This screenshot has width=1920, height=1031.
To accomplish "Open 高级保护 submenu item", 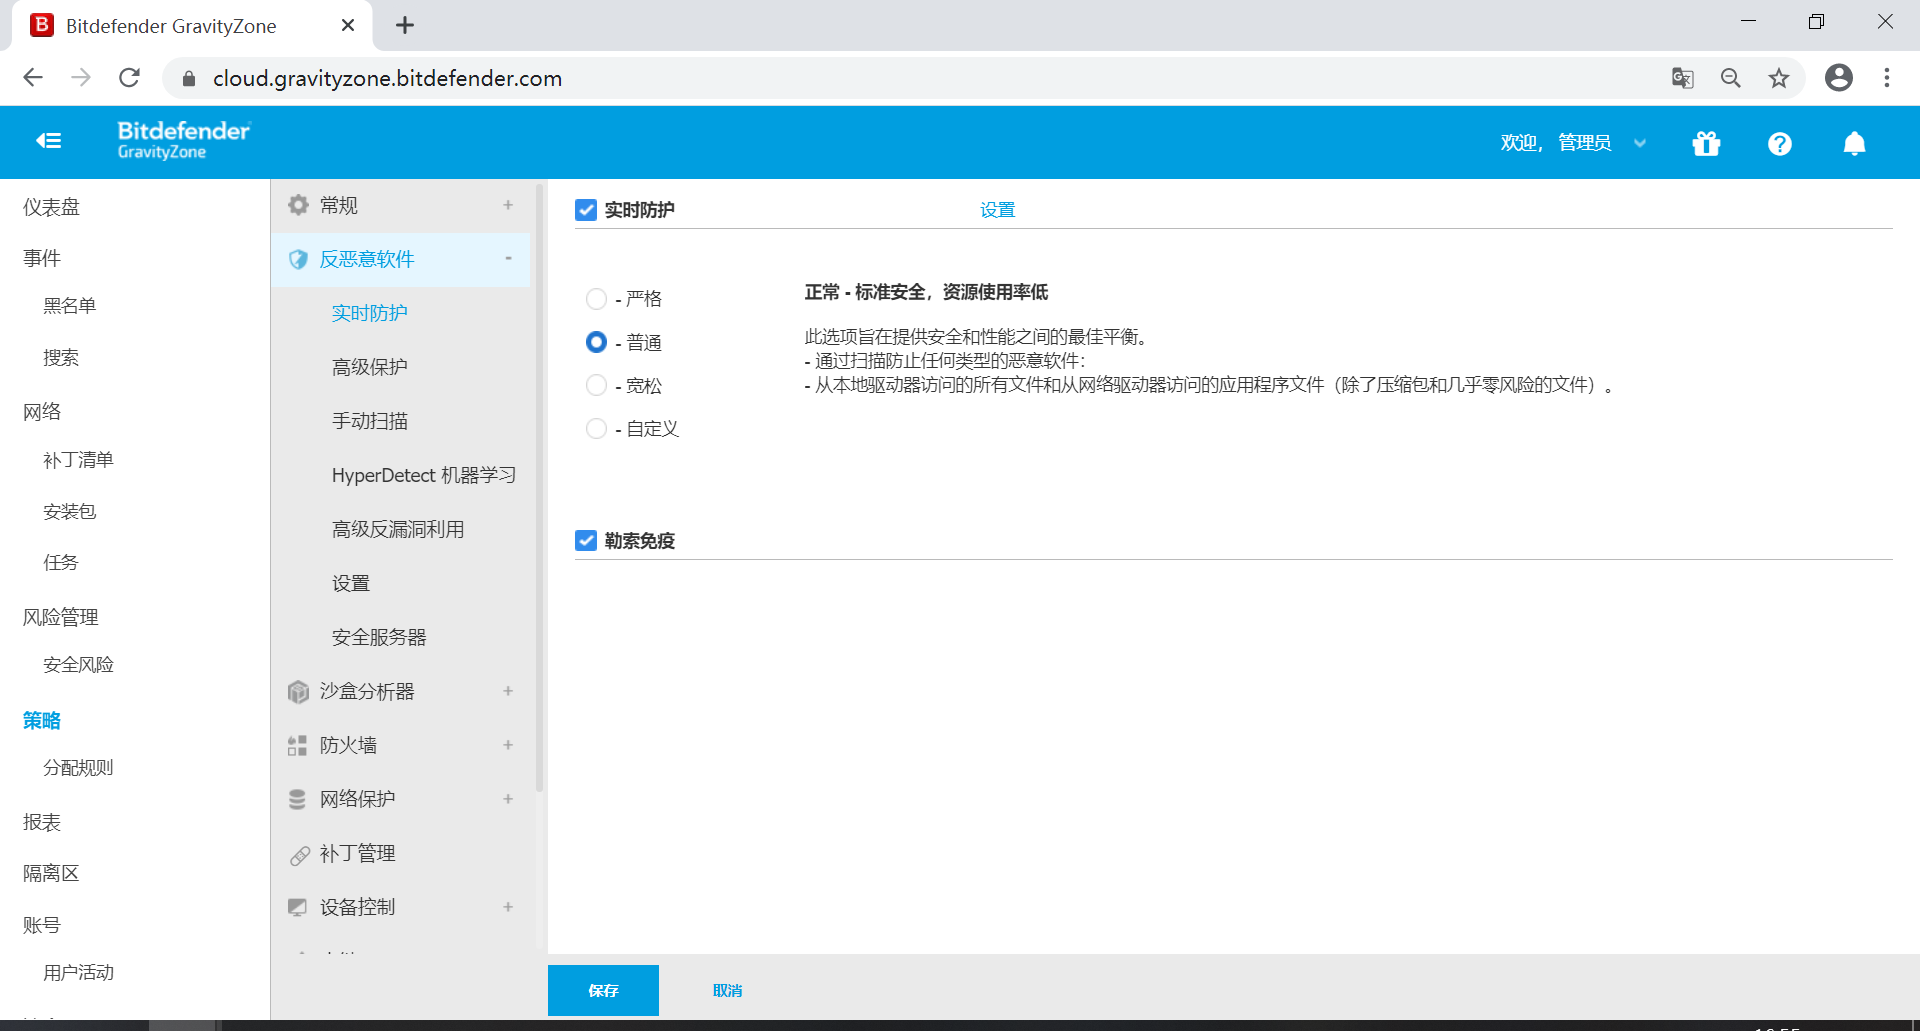I will click(369, 367).
